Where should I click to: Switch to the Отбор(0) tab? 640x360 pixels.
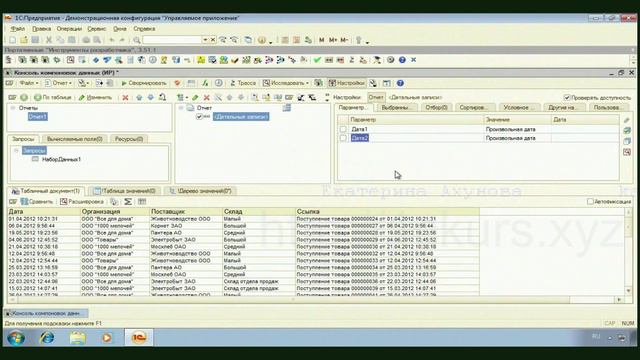click(436, 108)
